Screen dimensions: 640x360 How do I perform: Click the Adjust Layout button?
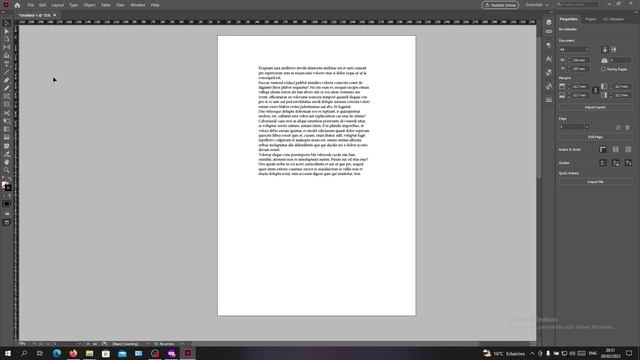tap(595, 107)
